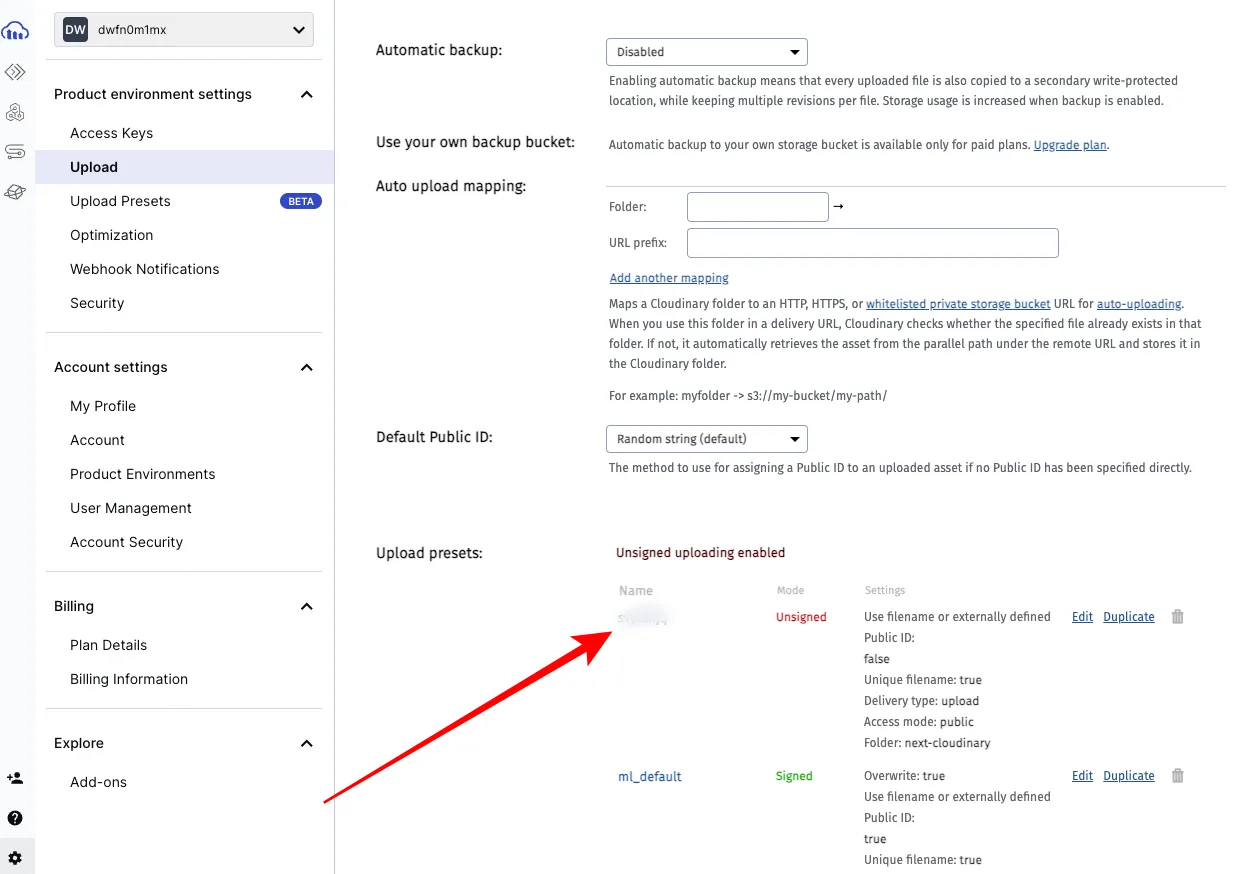The width and height of the screenshot is (1252, 874).
Task: Click Add another mapping link
Action: click(669, 278)
